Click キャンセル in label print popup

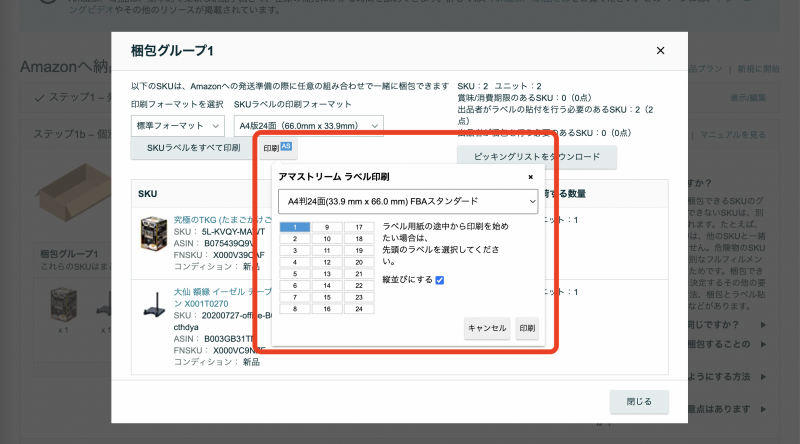487,328
